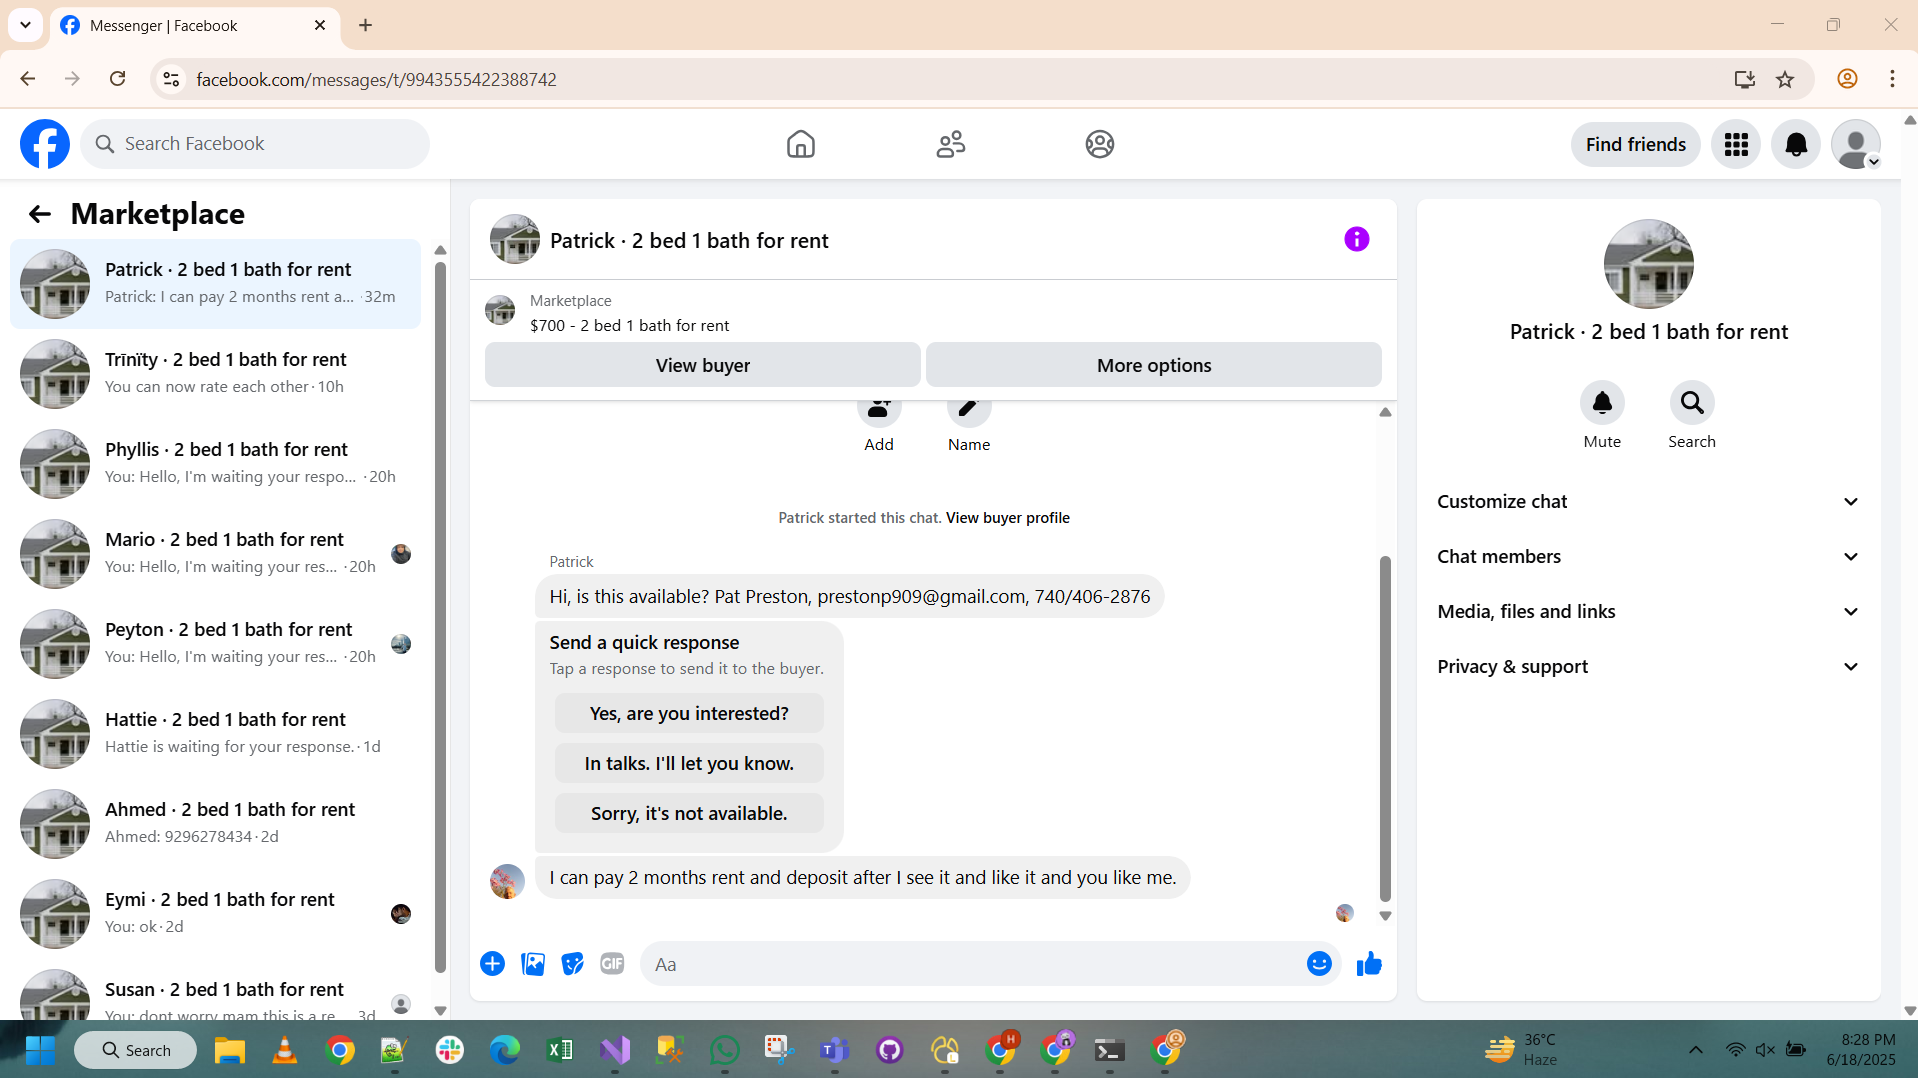Open the chat head avatar beside Patrick's message
This screenshot has height=1078, width=1918.
[x=507, y=881]
